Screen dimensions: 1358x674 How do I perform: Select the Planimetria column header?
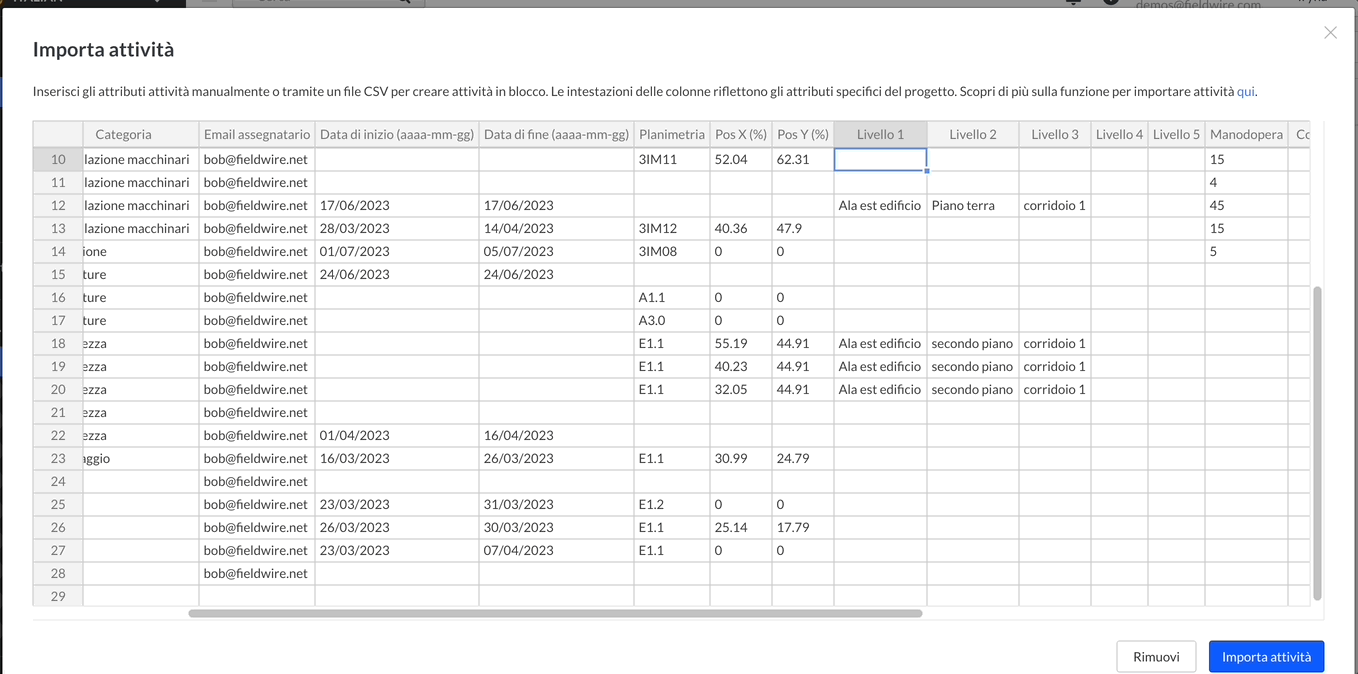pyautogui.click(x=672, y=134)
